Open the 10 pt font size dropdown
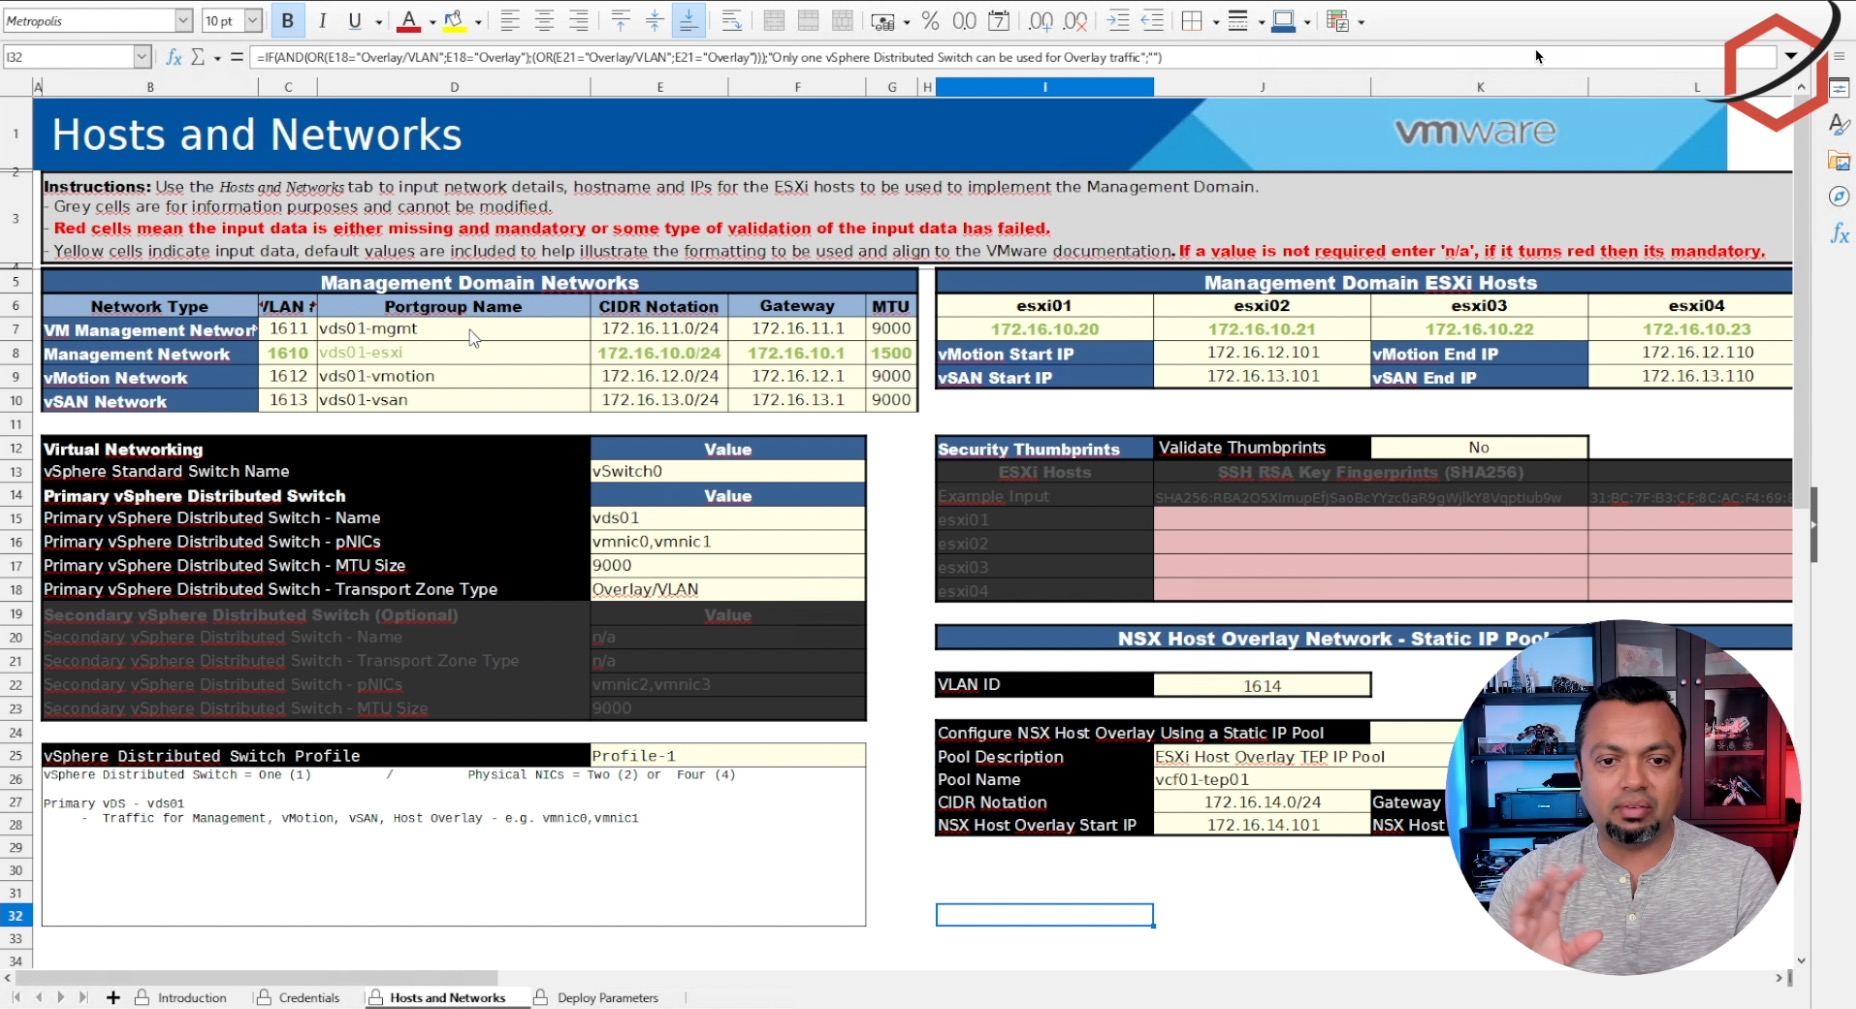Screen dimensions: 1856x1009 point(252,21)
